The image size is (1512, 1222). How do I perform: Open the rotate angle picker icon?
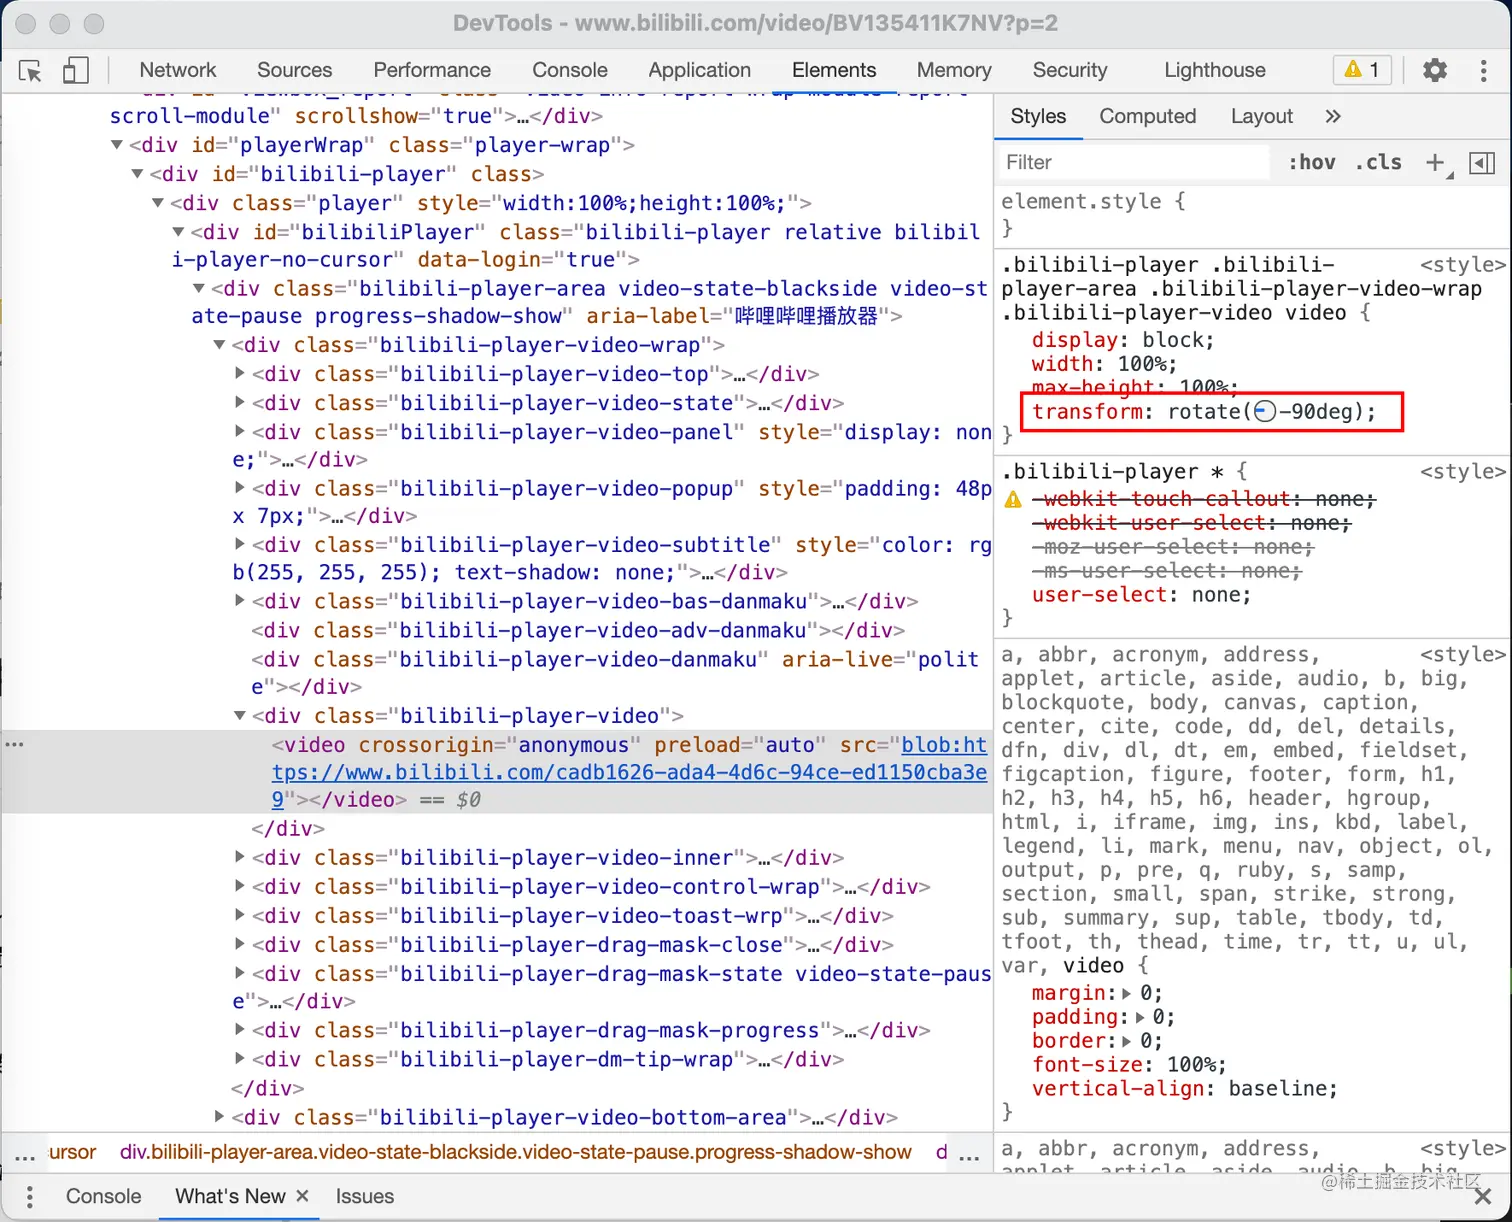pyautogui.click(x=1265, y=412)
